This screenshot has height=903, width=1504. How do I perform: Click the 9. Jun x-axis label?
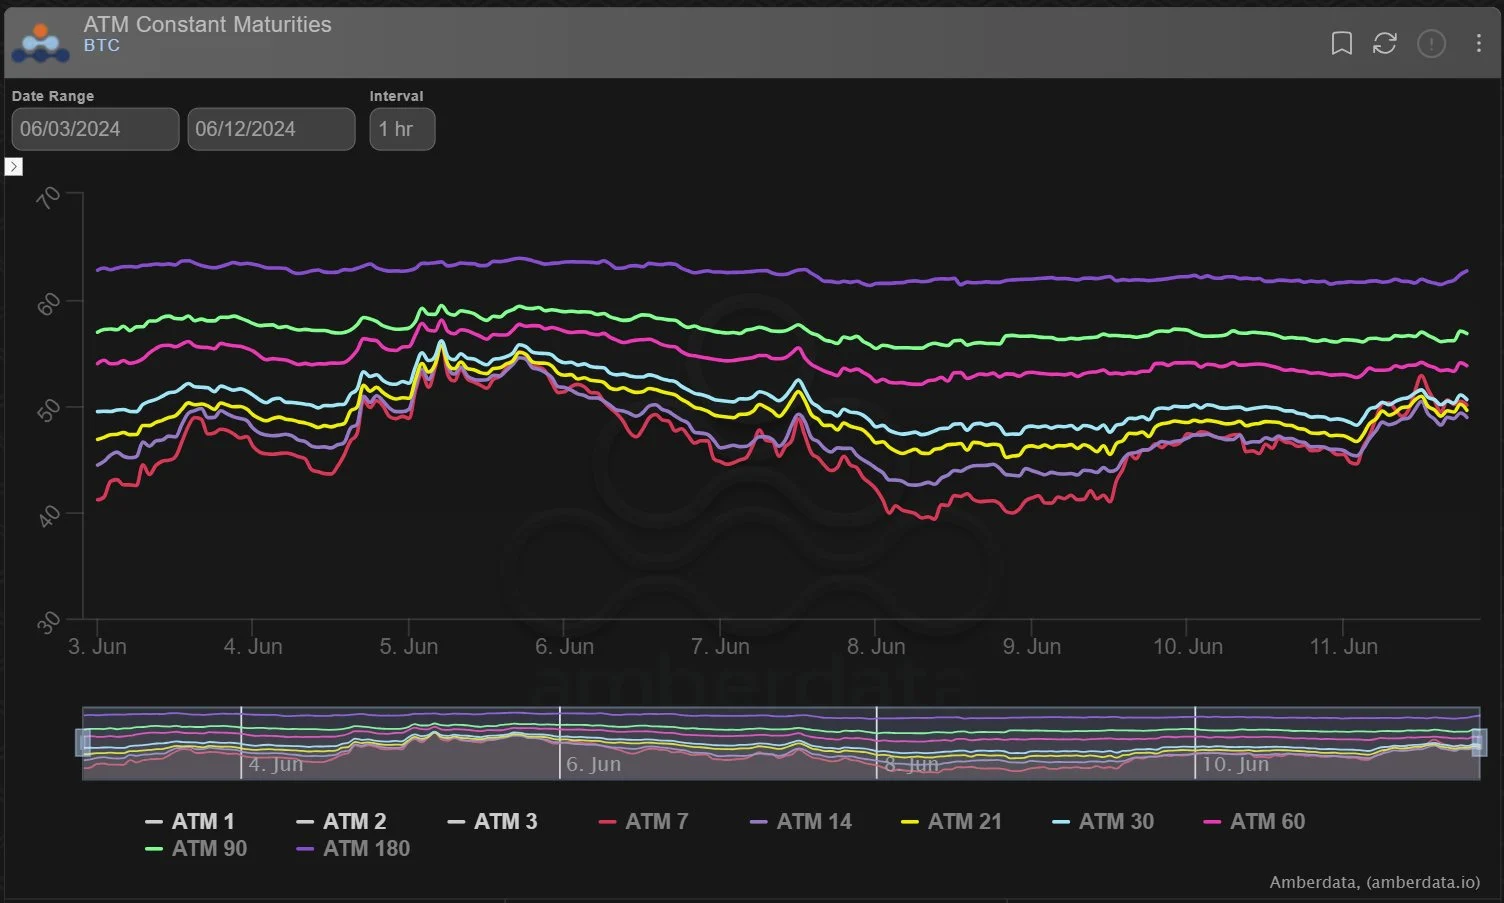(x=1031, y=646)
